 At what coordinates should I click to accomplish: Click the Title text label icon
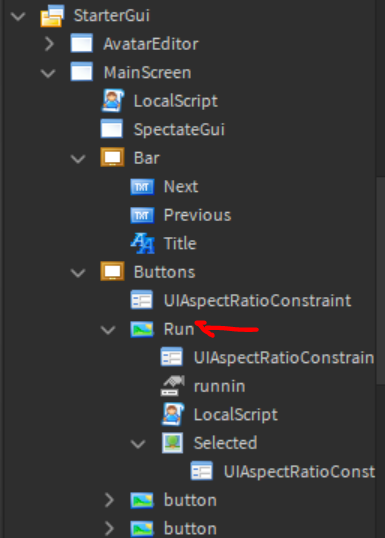click(142, 244)
